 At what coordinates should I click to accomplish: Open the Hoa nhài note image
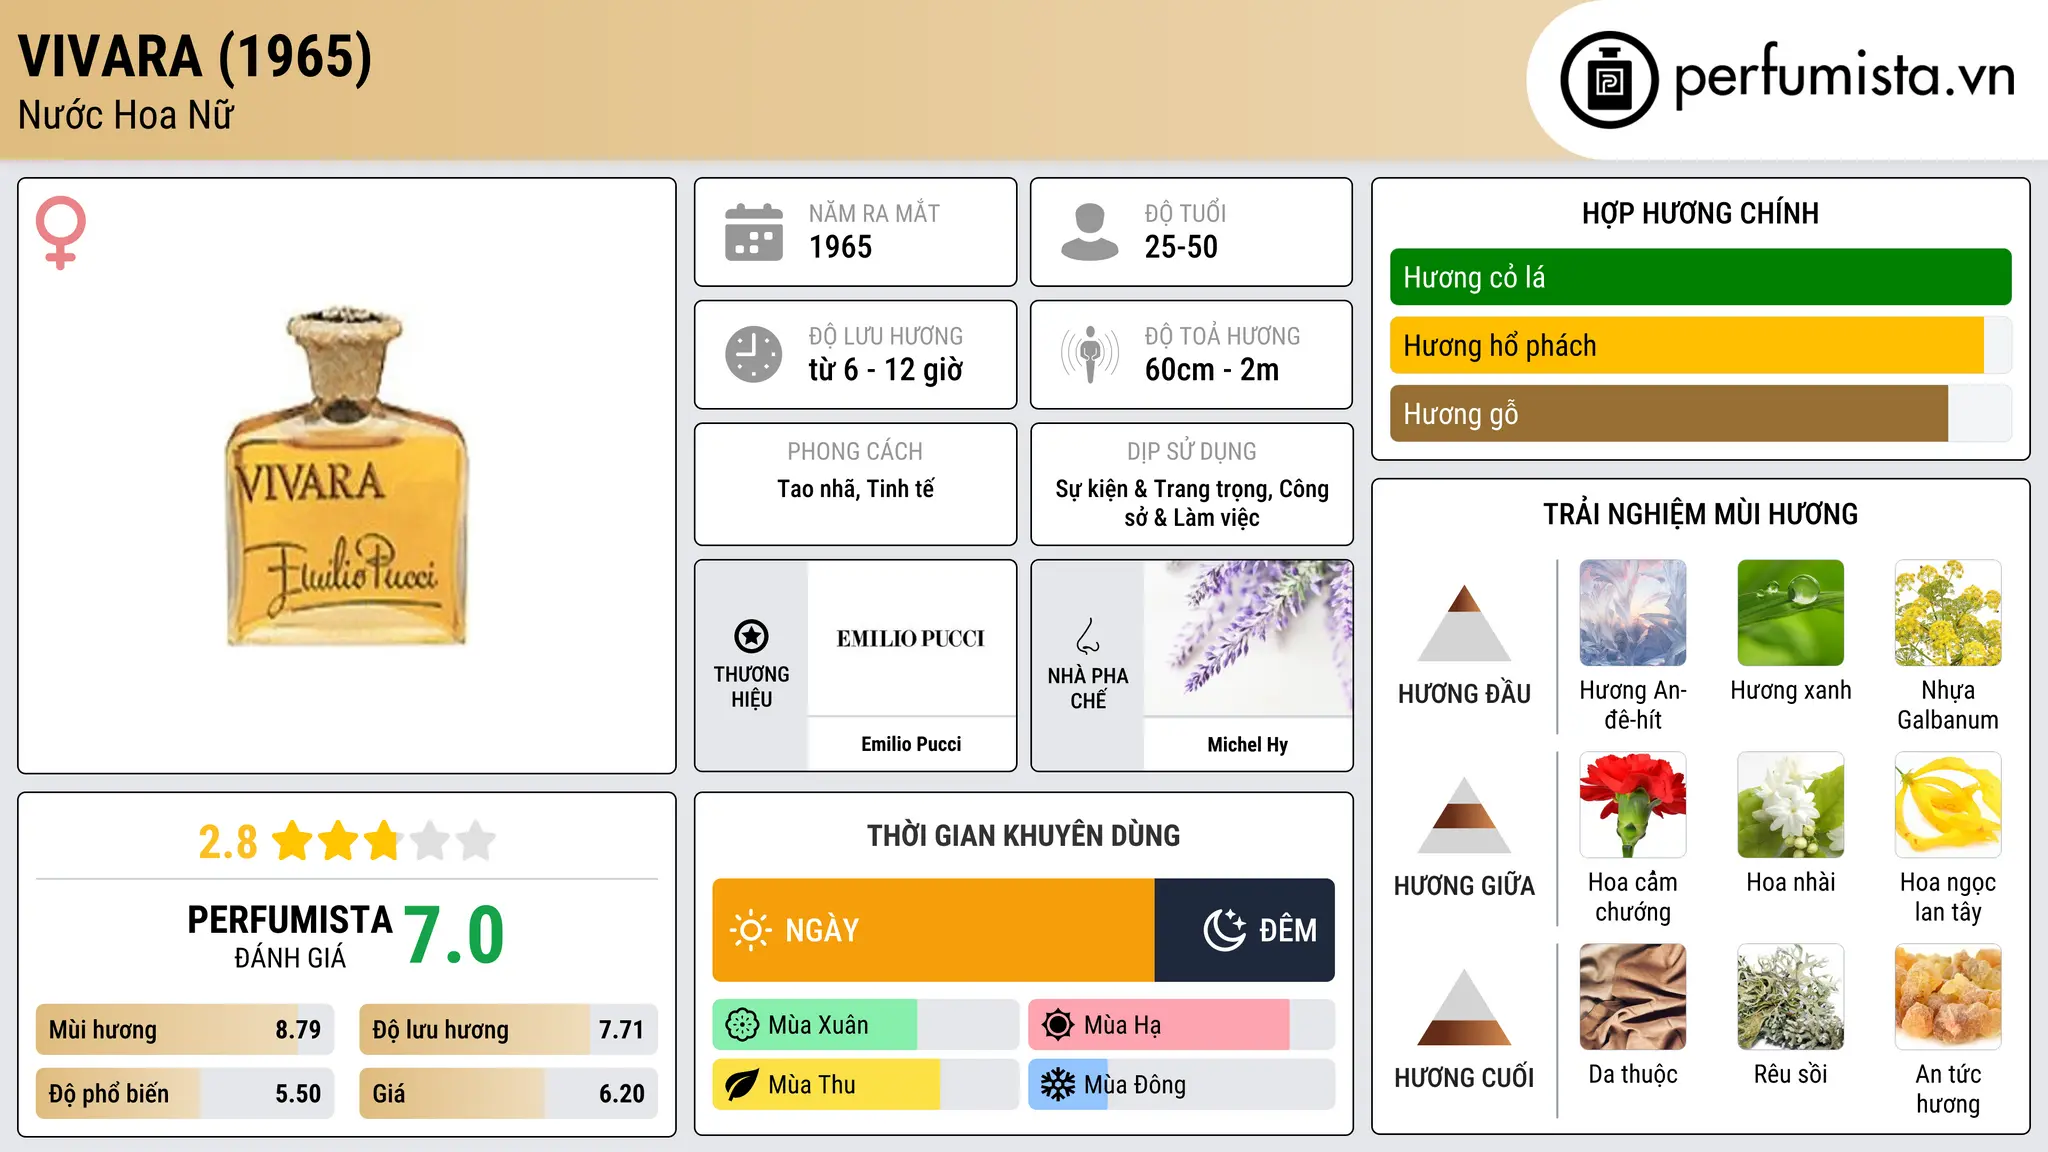(x=1791, y=805)
